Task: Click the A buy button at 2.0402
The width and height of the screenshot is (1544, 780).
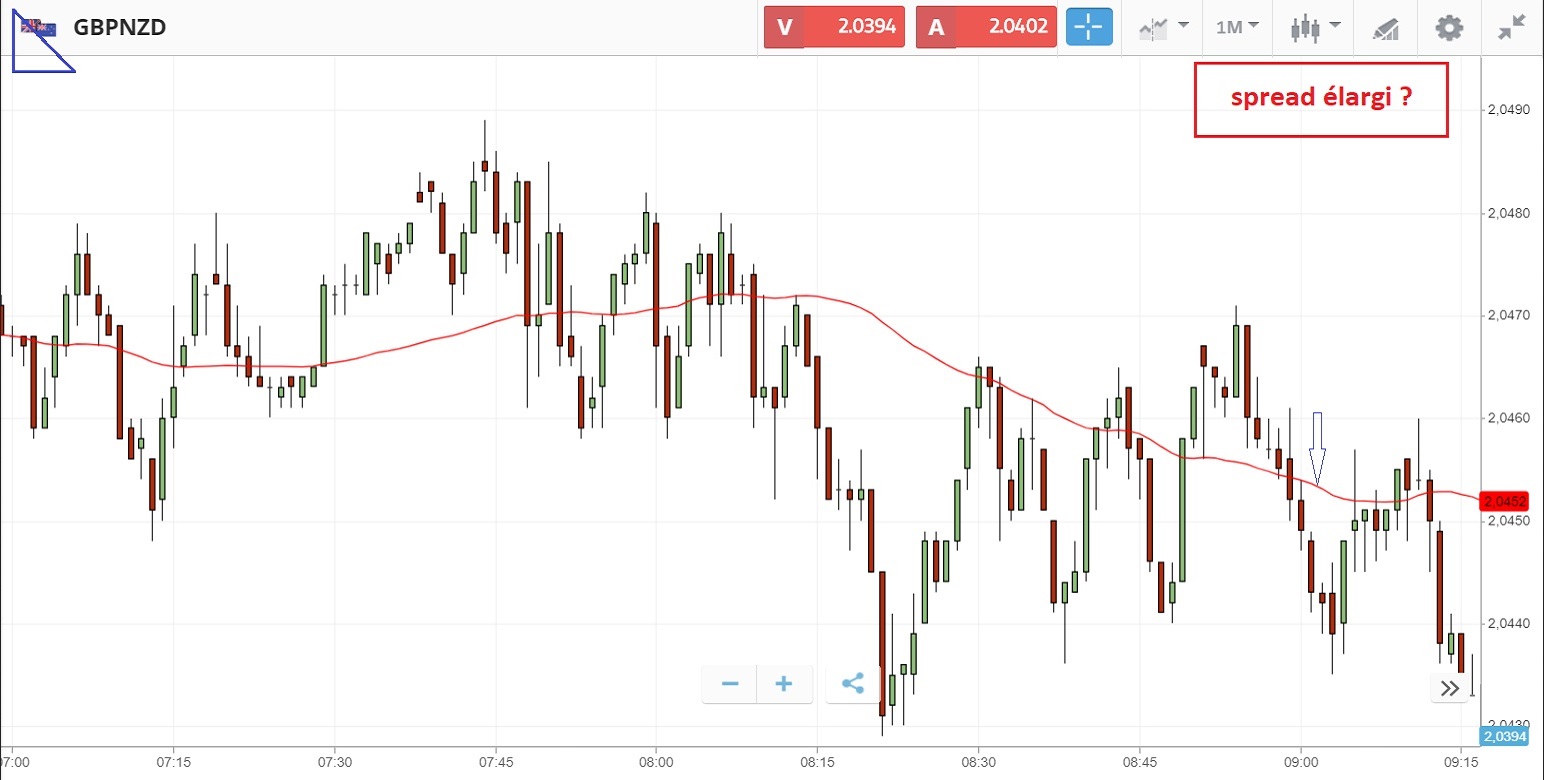Action: 986,27
